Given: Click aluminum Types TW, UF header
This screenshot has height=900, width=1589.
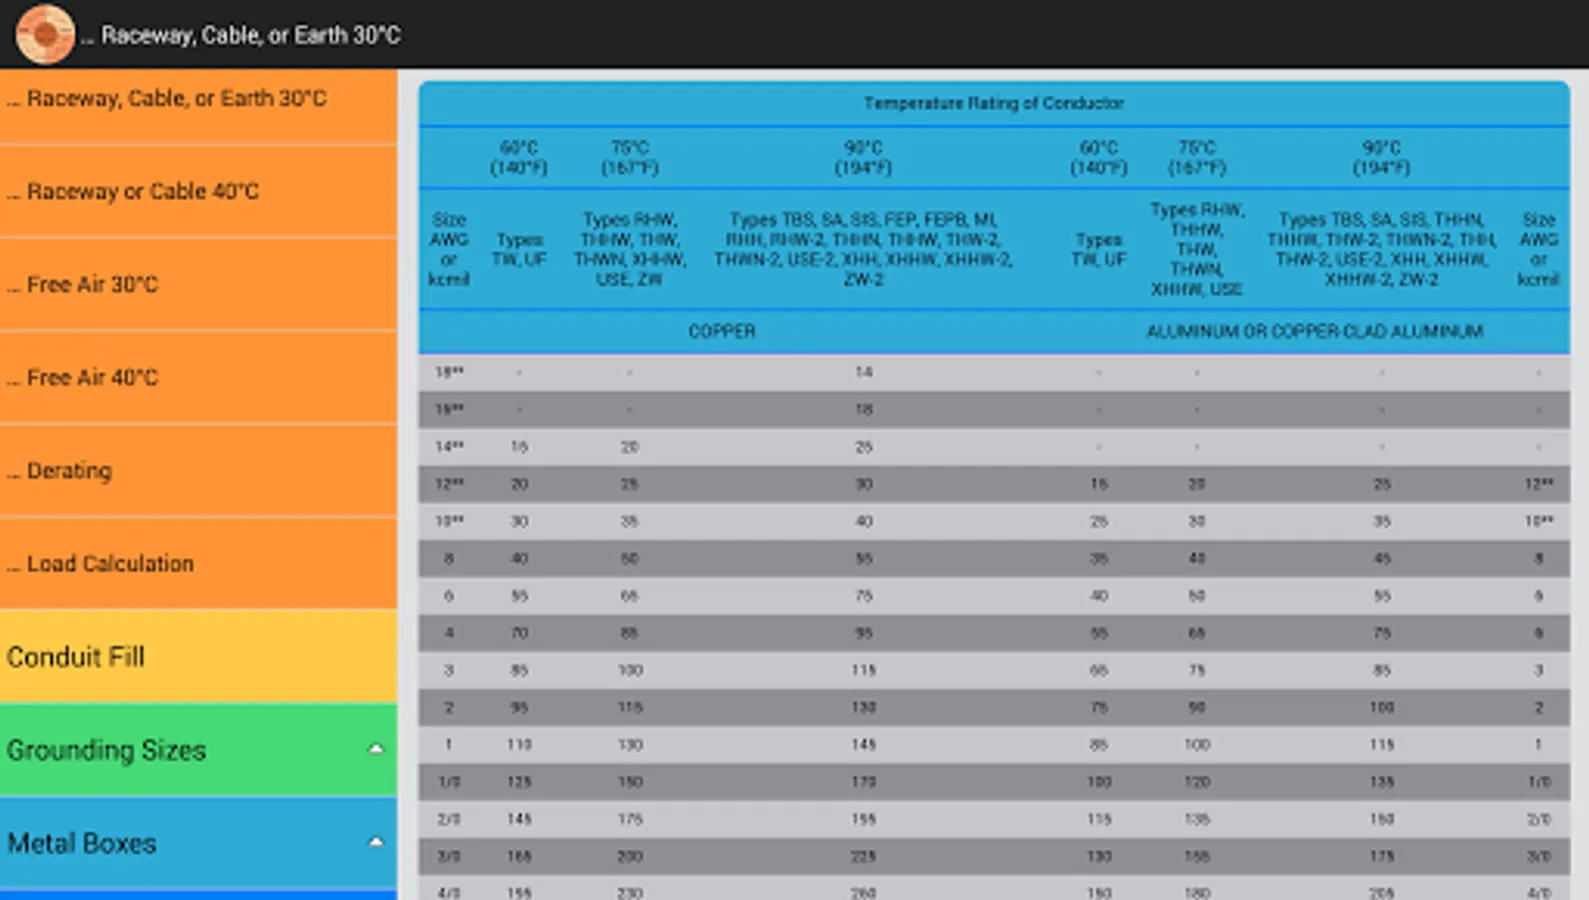Looking at the screenshot, I should click(x=1098, y=249).
